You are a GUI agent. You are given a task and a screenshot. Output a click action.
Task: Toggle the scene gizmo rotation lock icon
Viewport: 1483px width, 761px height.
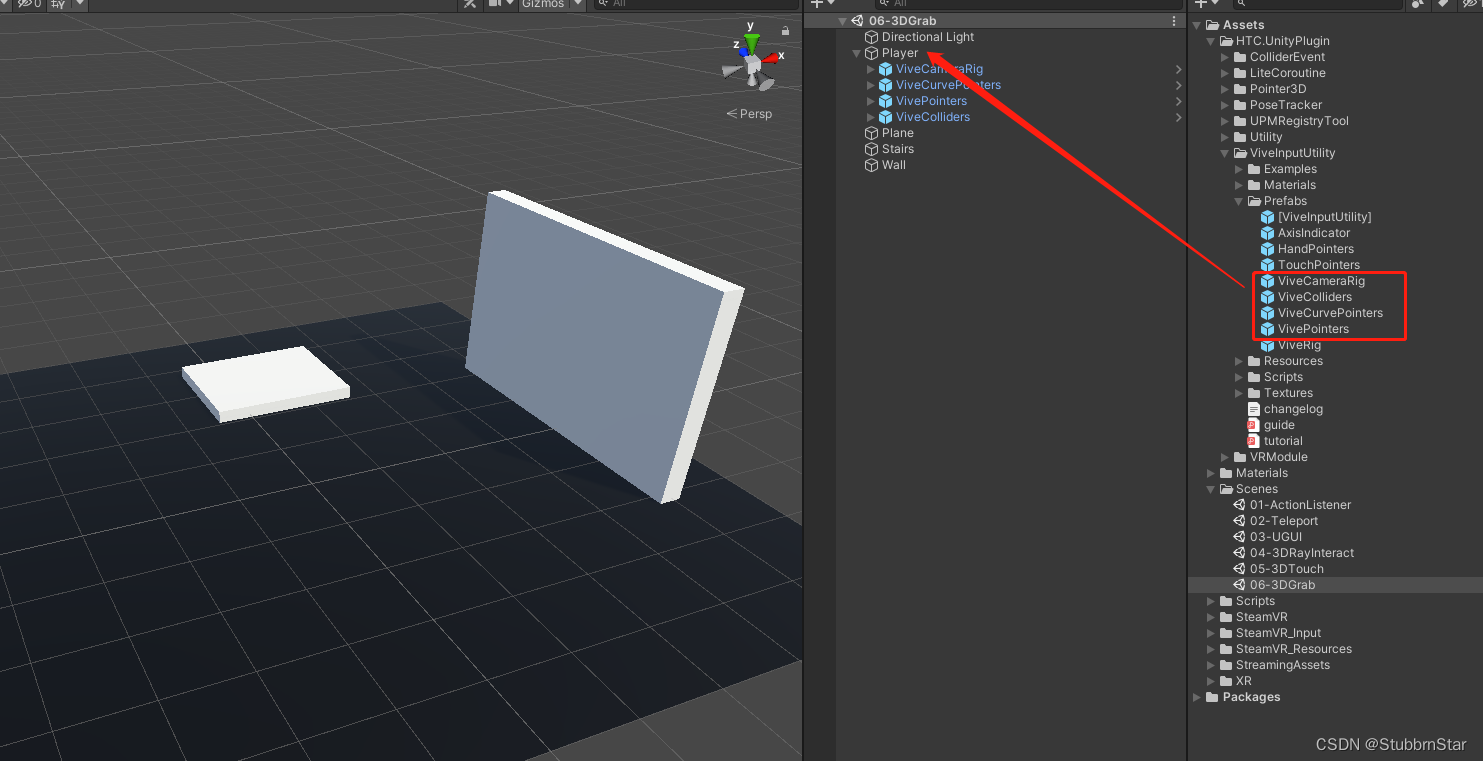(x=786, y=31)
